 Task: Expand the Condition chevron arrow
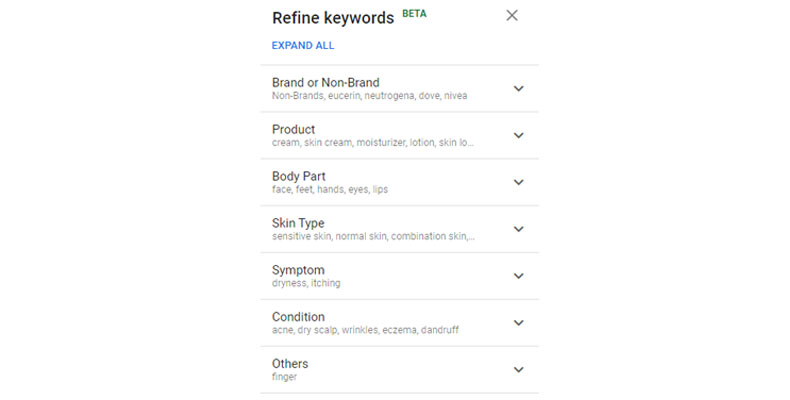tap(518, 323)
